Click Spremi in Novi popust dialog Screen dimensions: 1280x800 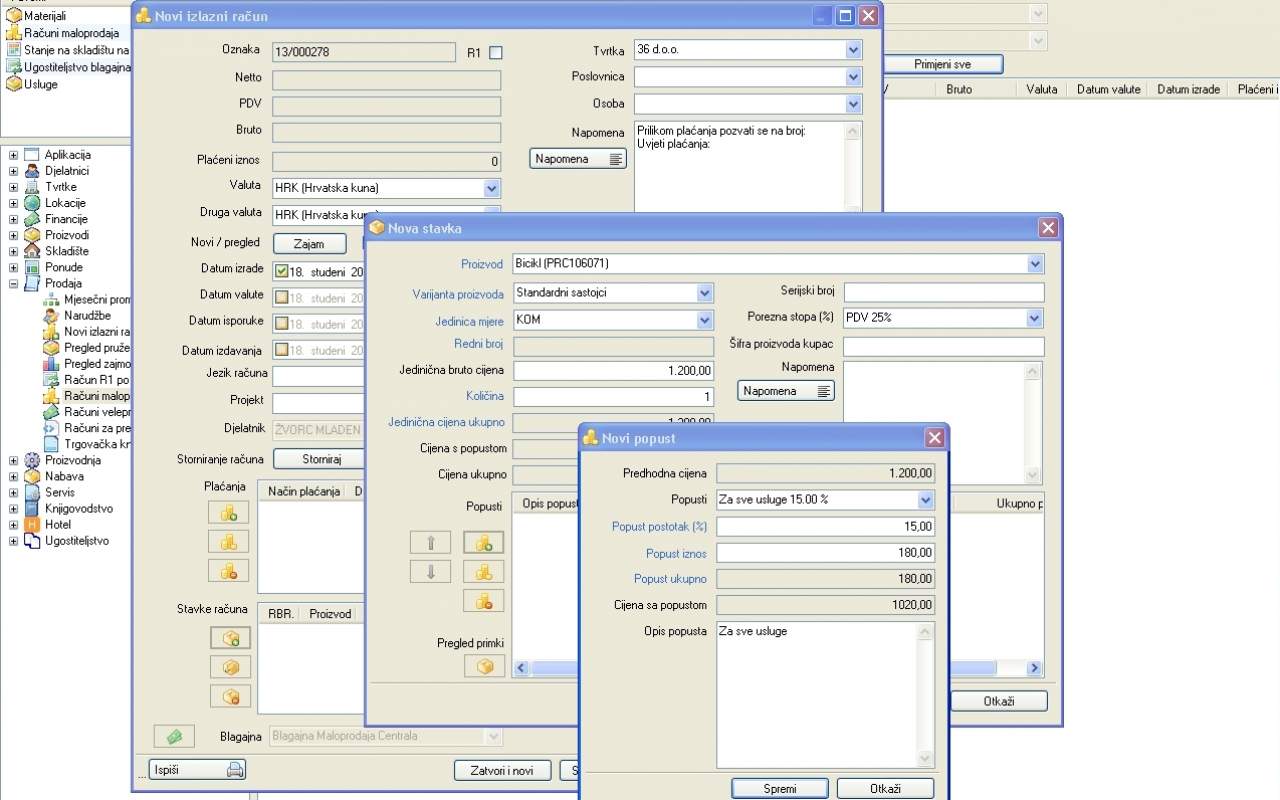pyautogui.click(x=780, y=789)
